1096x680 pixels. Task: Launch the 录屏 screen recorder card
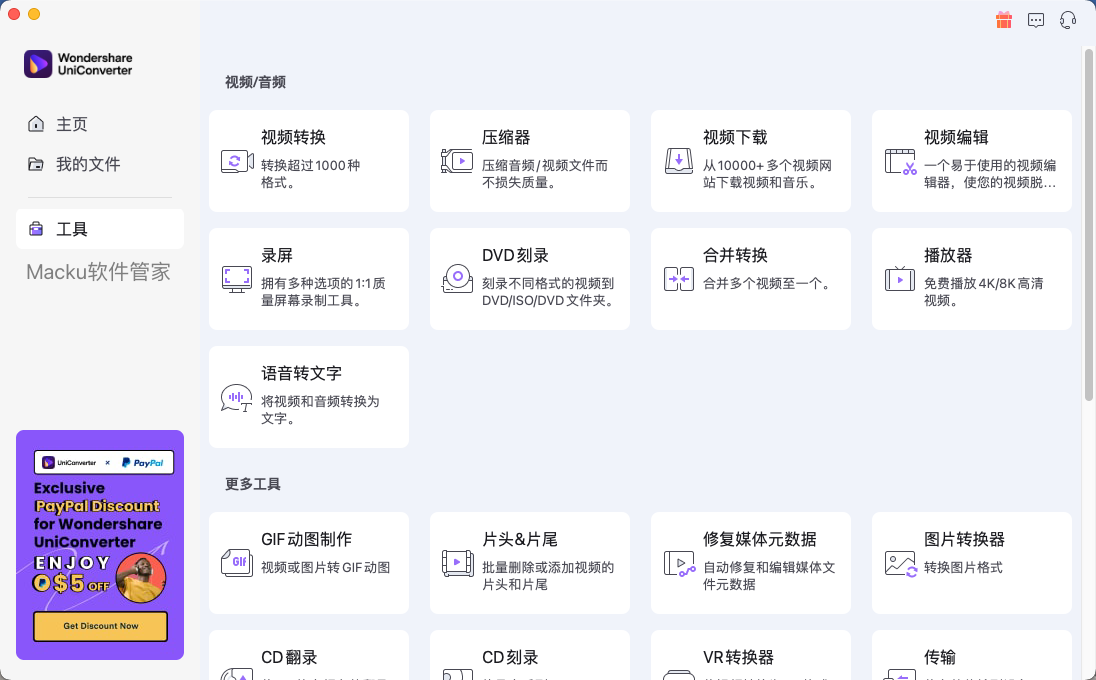coord(309,279)
